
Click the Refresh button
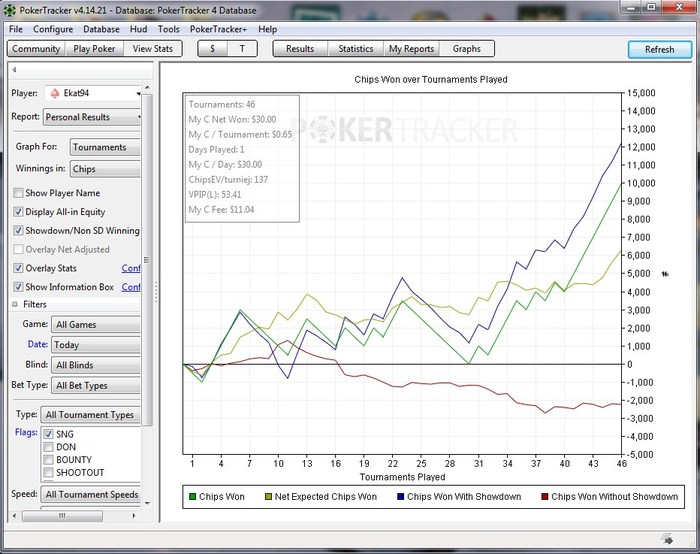click(x=659, y=50)
